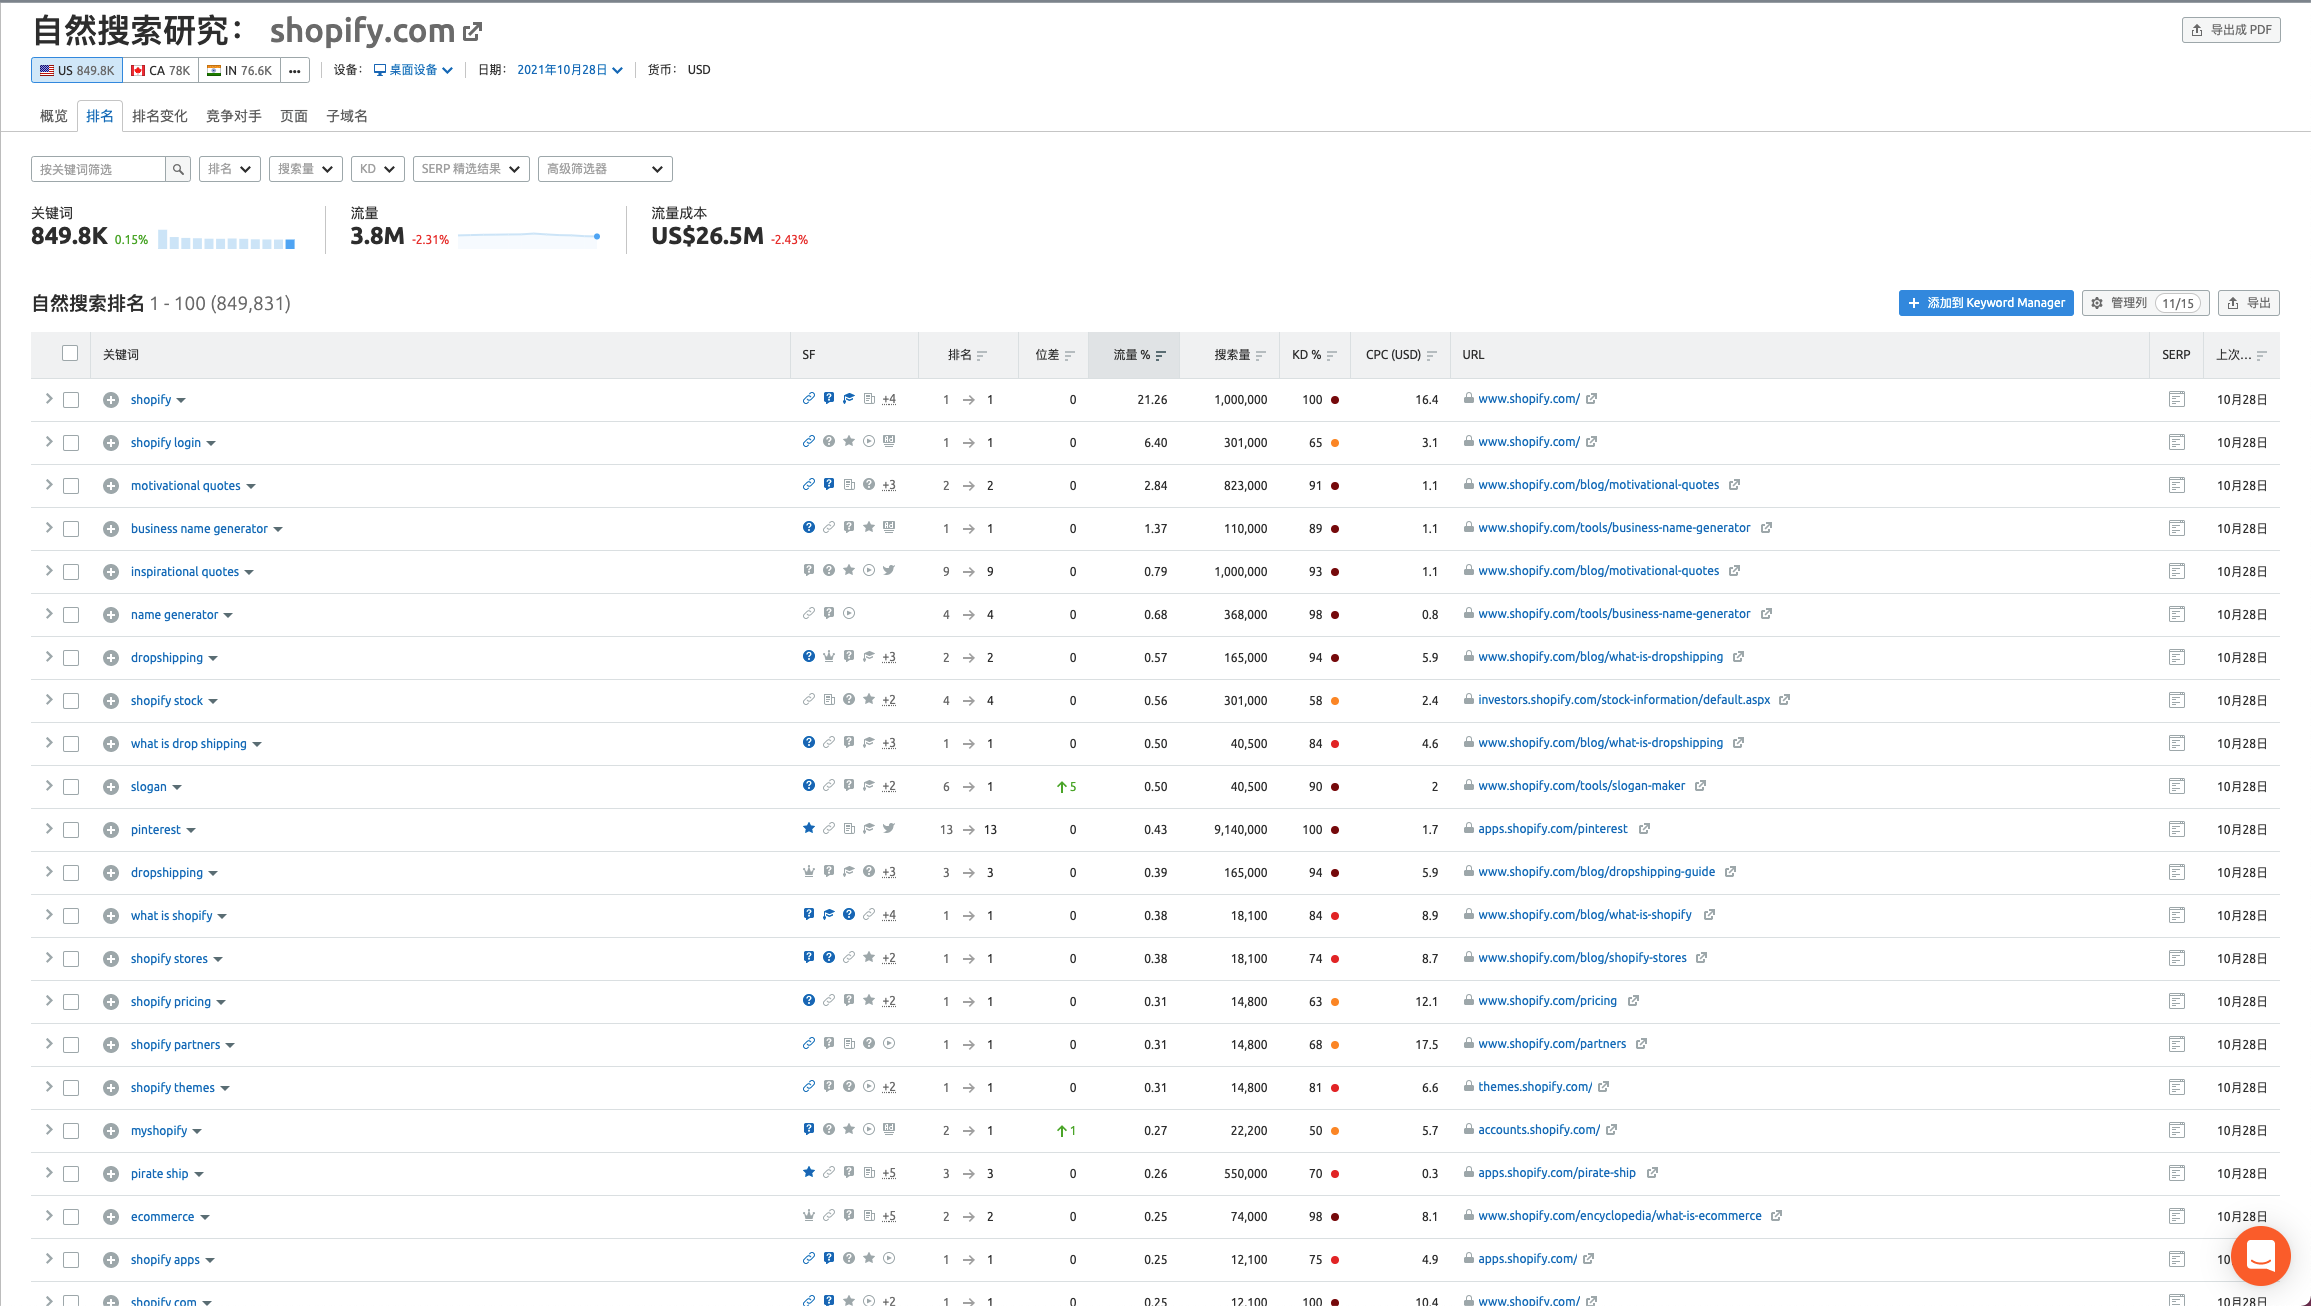Check the 'shopify login' row checkbox
This screenshot has height=1306, width=2311.
point(71,443)
